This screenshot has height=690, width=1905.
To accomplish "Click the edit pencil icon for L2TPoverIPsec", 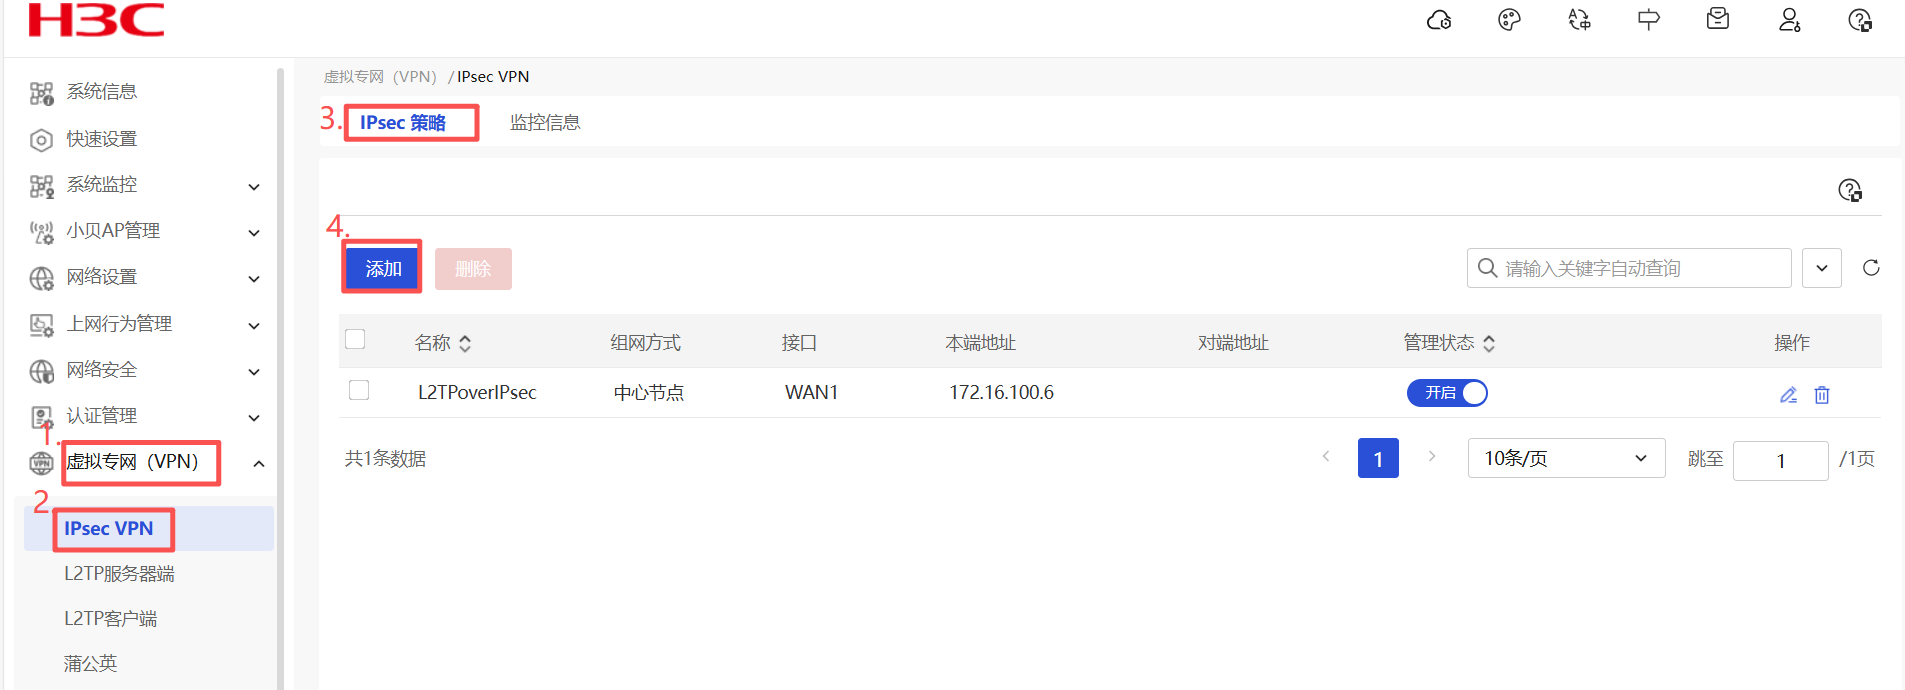I will [x=1788, y=395].
